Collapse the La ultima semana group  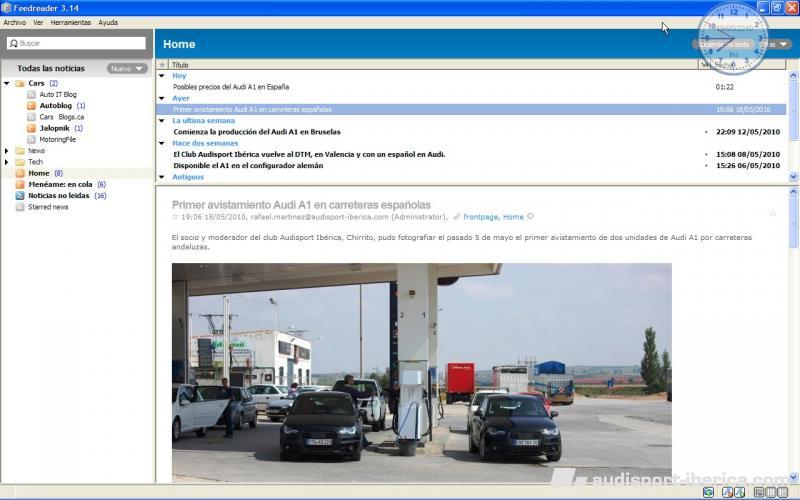(x=162, y=120)
